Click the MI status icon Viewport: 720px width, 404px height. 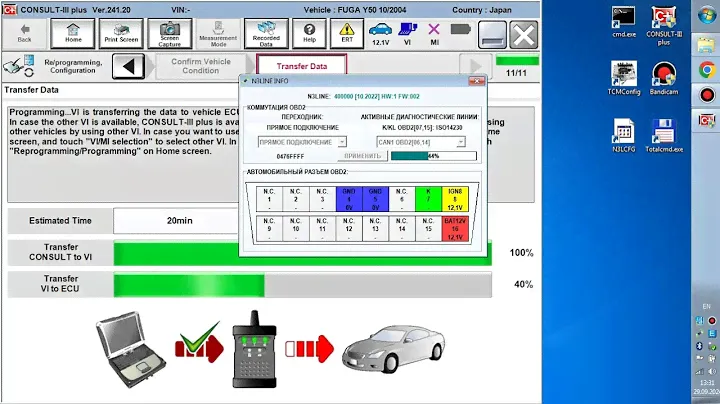coord(435,35)
